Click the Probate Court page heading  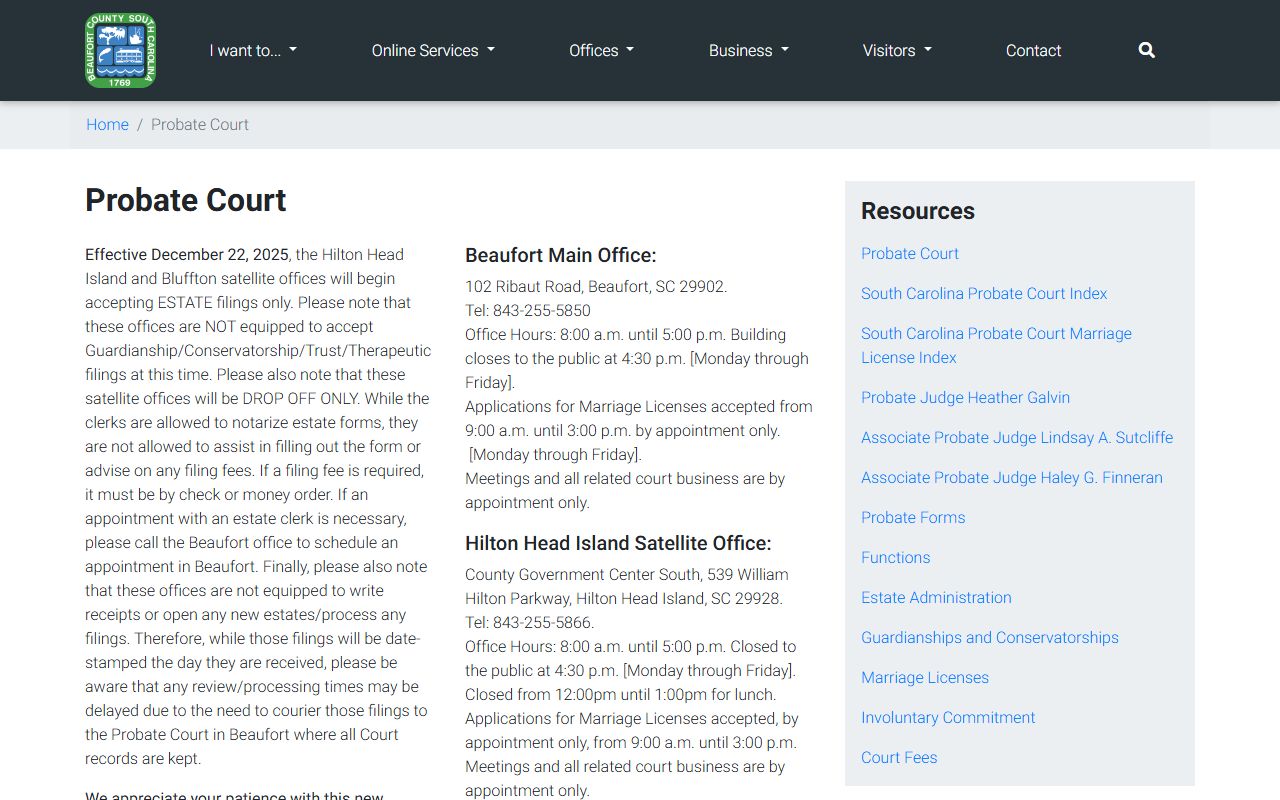click(x=186, y=200)
